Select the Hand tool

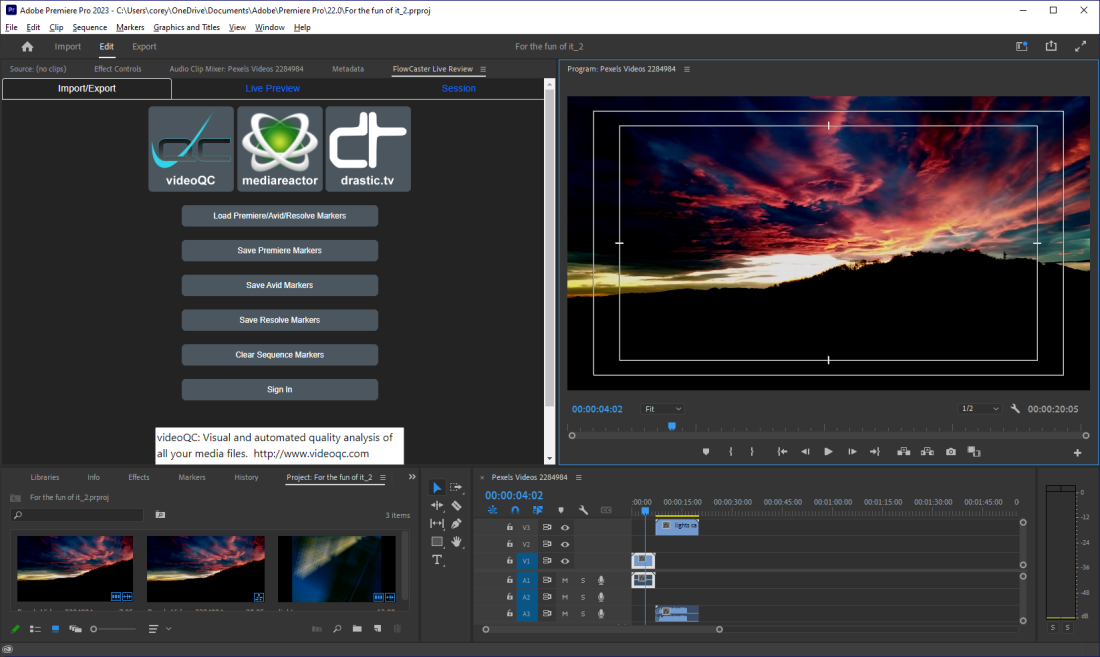point(456,541)
